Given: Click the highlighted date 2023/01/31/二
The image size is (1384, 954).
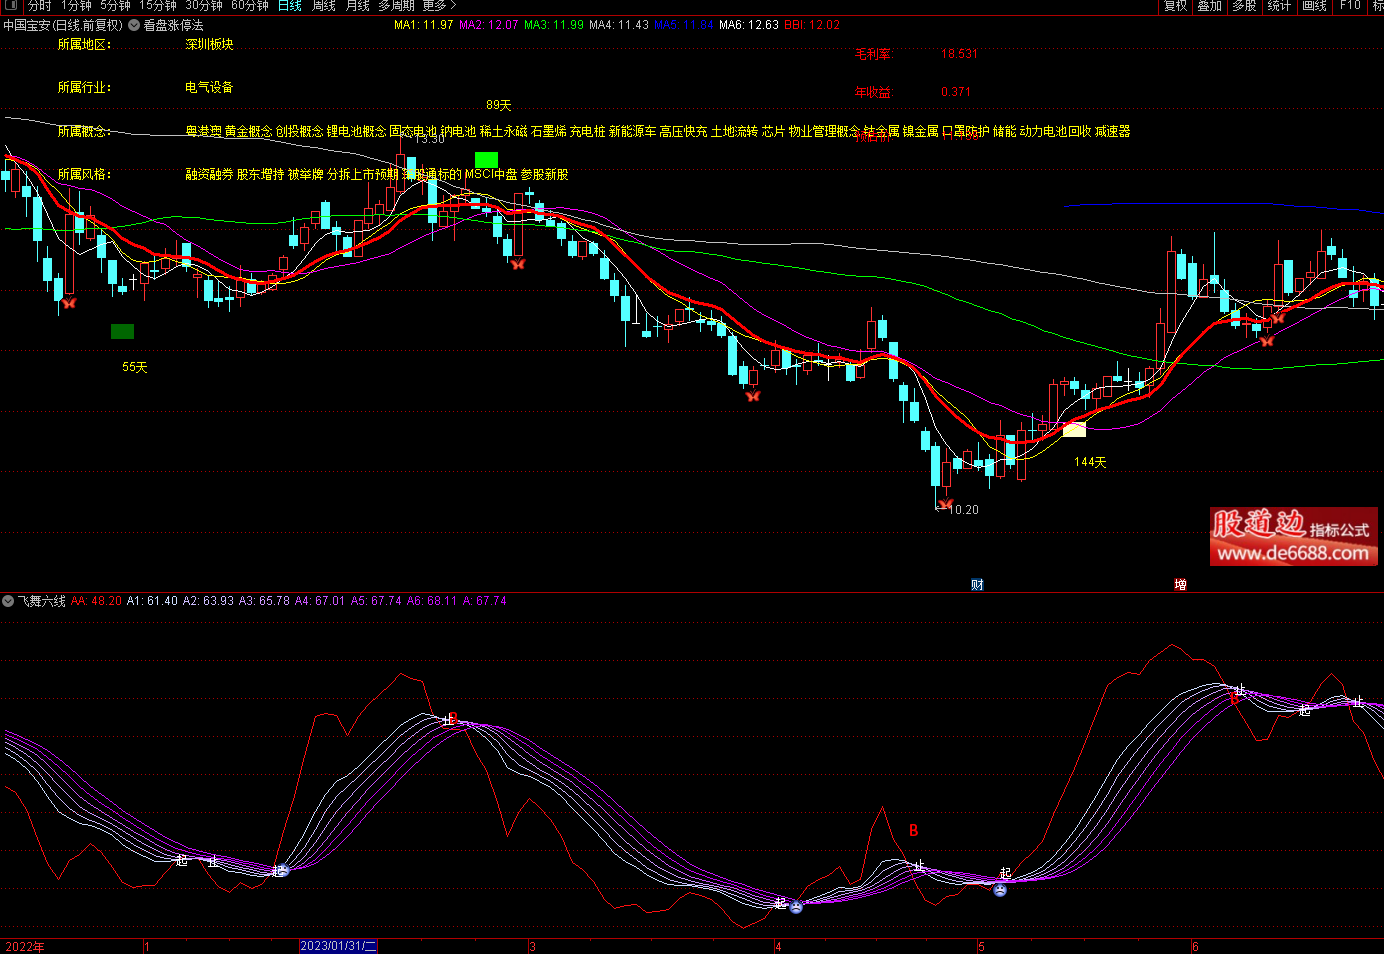Looking at the screenshot, I should pyautogui.click(x=339, y=946).
